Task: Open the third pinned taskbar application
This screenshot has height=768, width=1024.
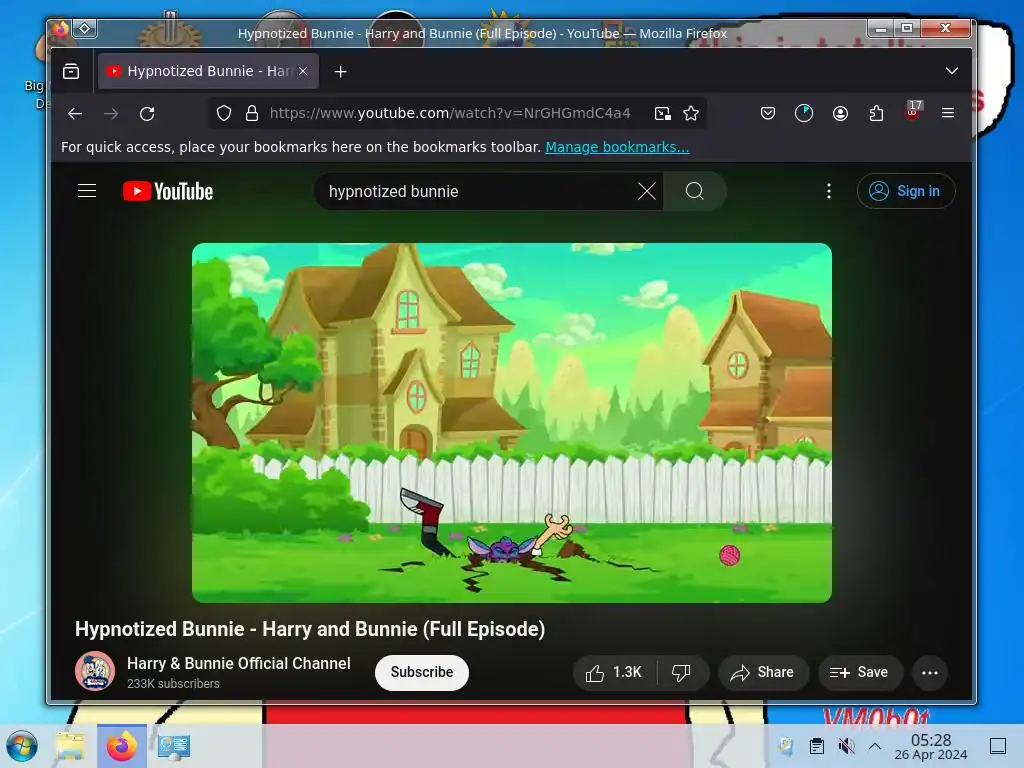Action: (x=174, y=746)
